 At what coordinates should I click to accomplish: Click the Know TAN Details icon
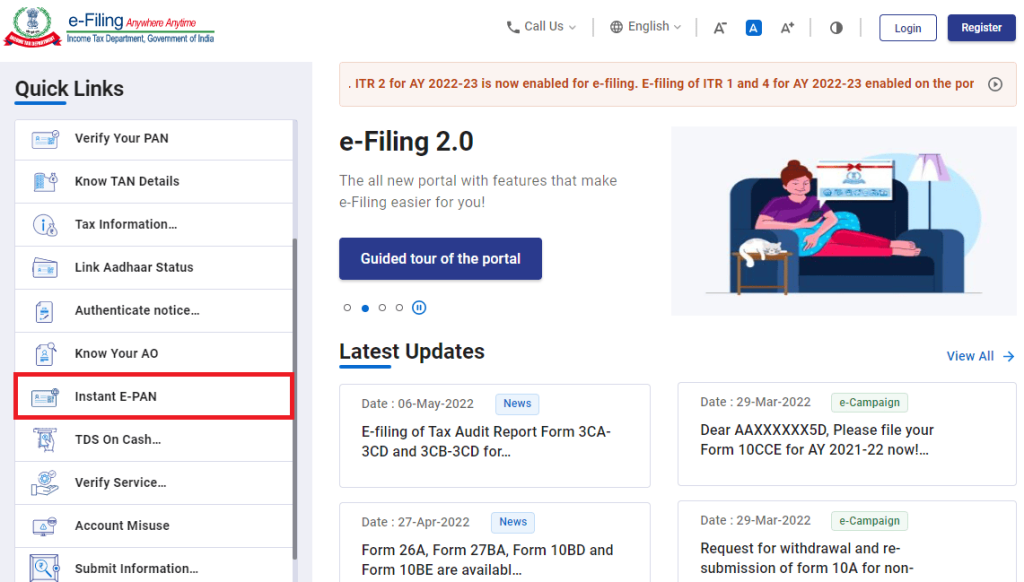pyautogui.click(x=45, y=181)
